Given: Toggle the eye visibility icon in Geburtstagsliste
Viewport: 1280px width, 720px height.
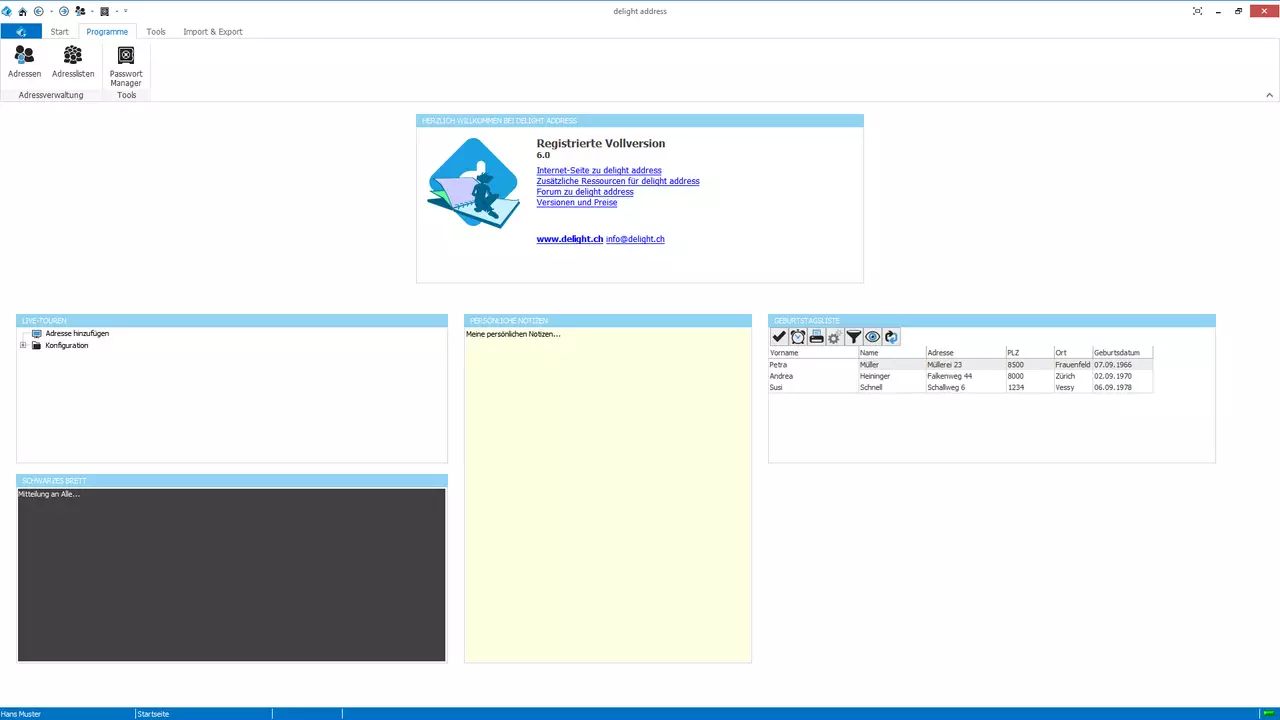Looking at the screenshot, I should click(872, 337).
